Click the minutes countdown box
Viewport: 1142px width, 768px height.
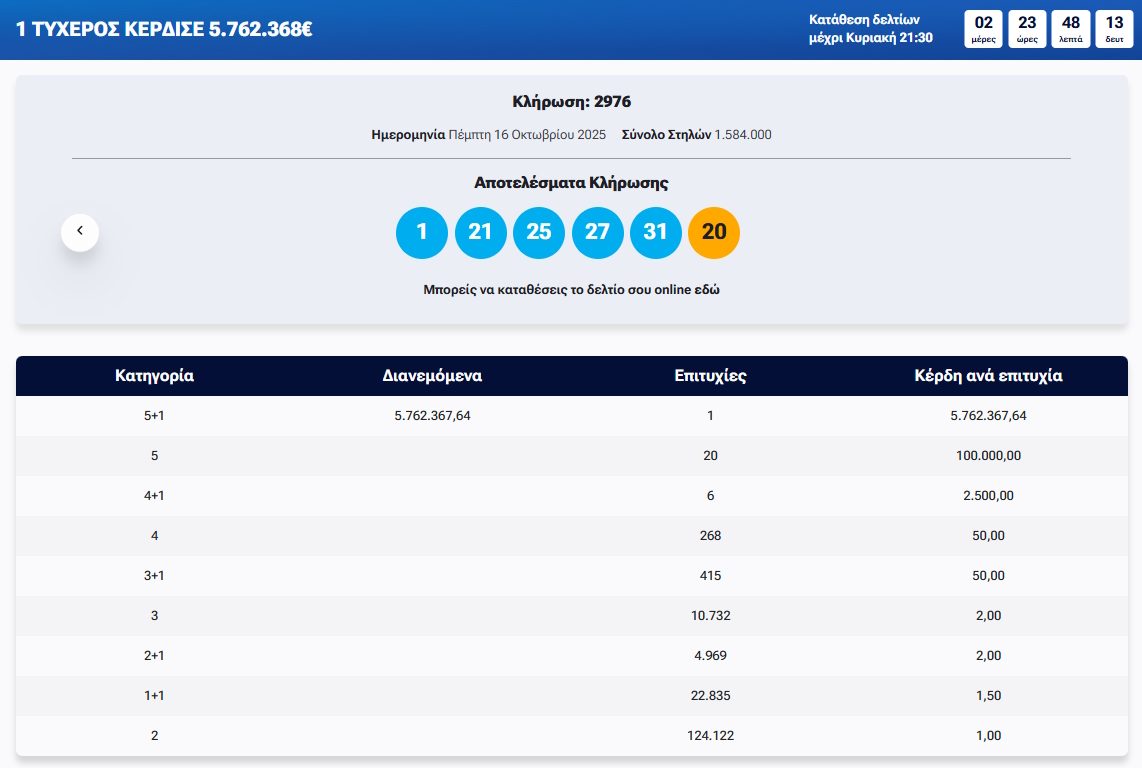coord(1071,29)
